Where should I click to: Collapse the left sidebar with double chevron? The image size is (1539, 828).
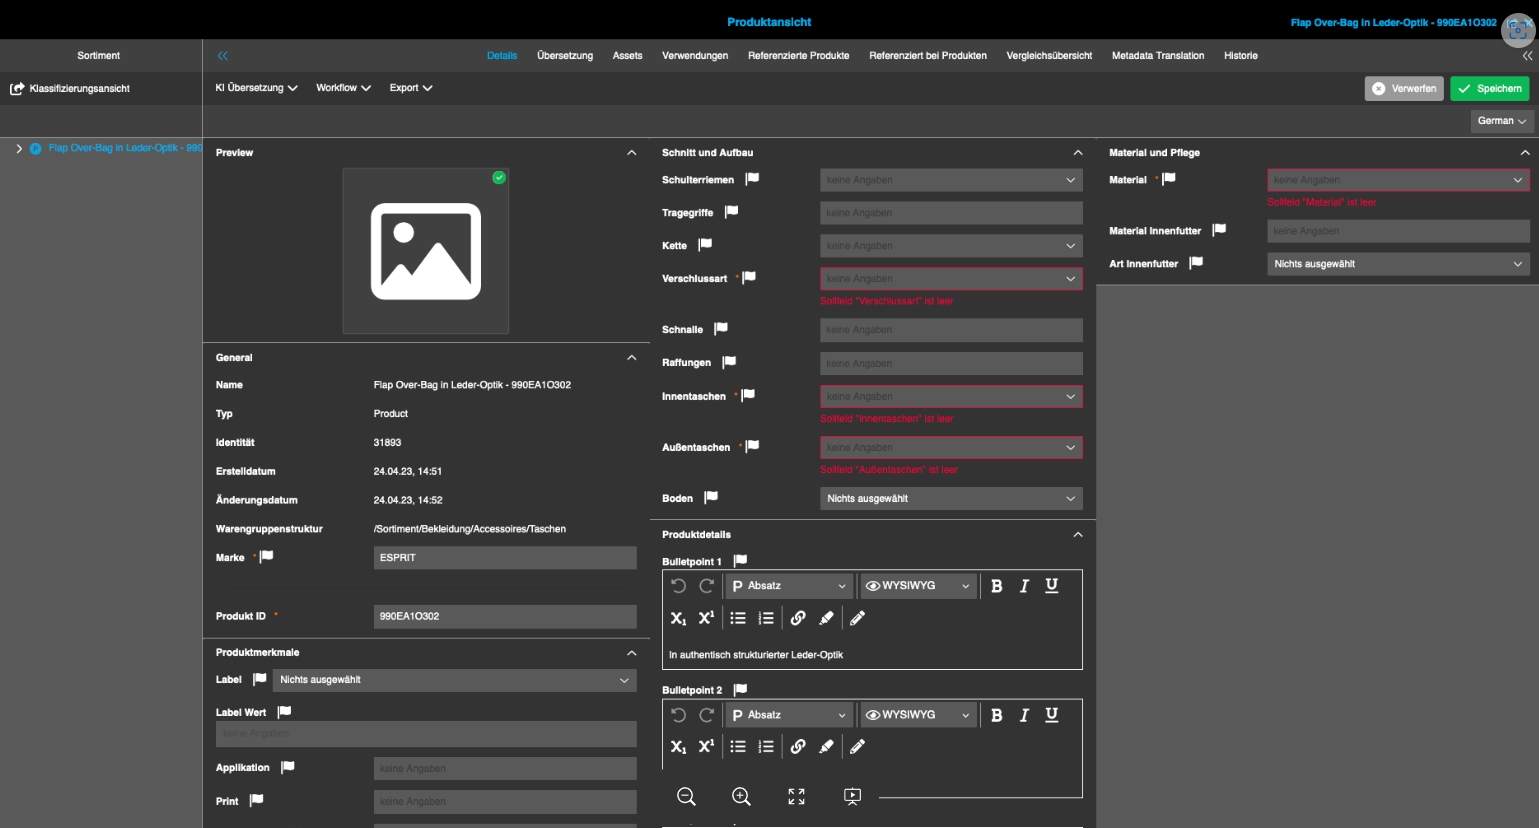pos(222,56)
